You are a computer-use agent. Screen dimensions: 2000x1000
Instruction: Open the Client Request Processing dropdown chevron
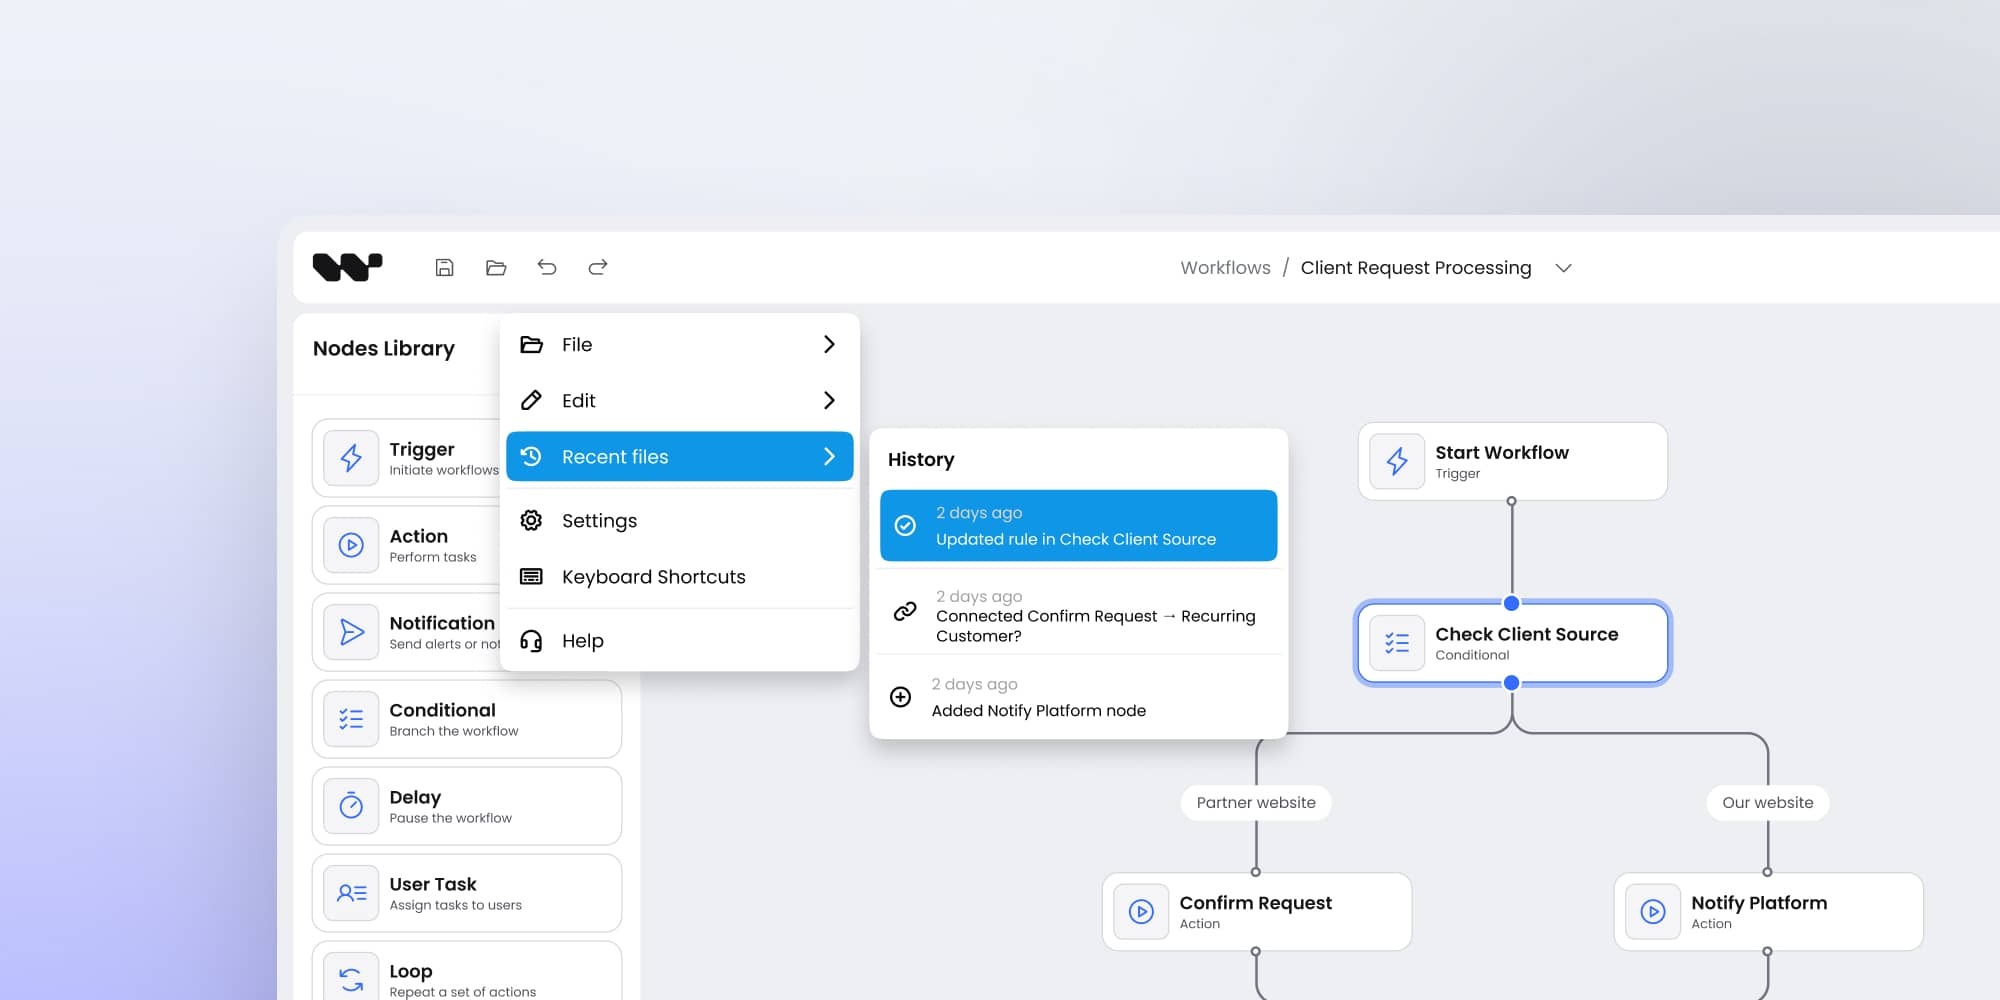coord(1564,268)
